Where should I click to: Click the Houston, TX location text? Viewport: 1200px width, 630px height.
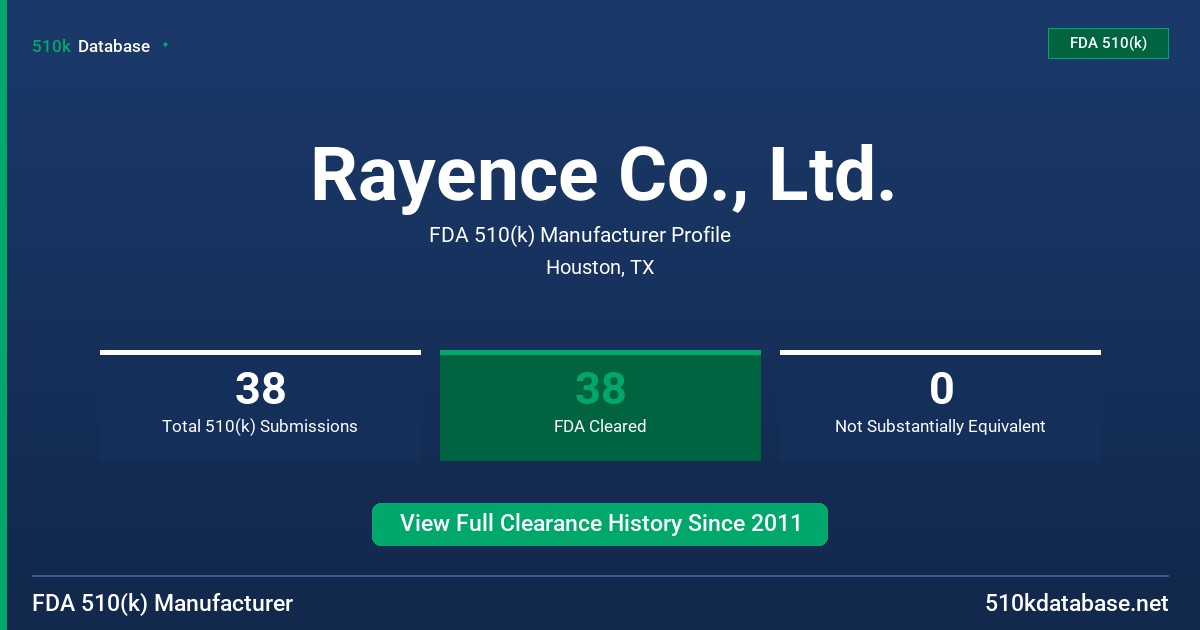pos(600,268)
